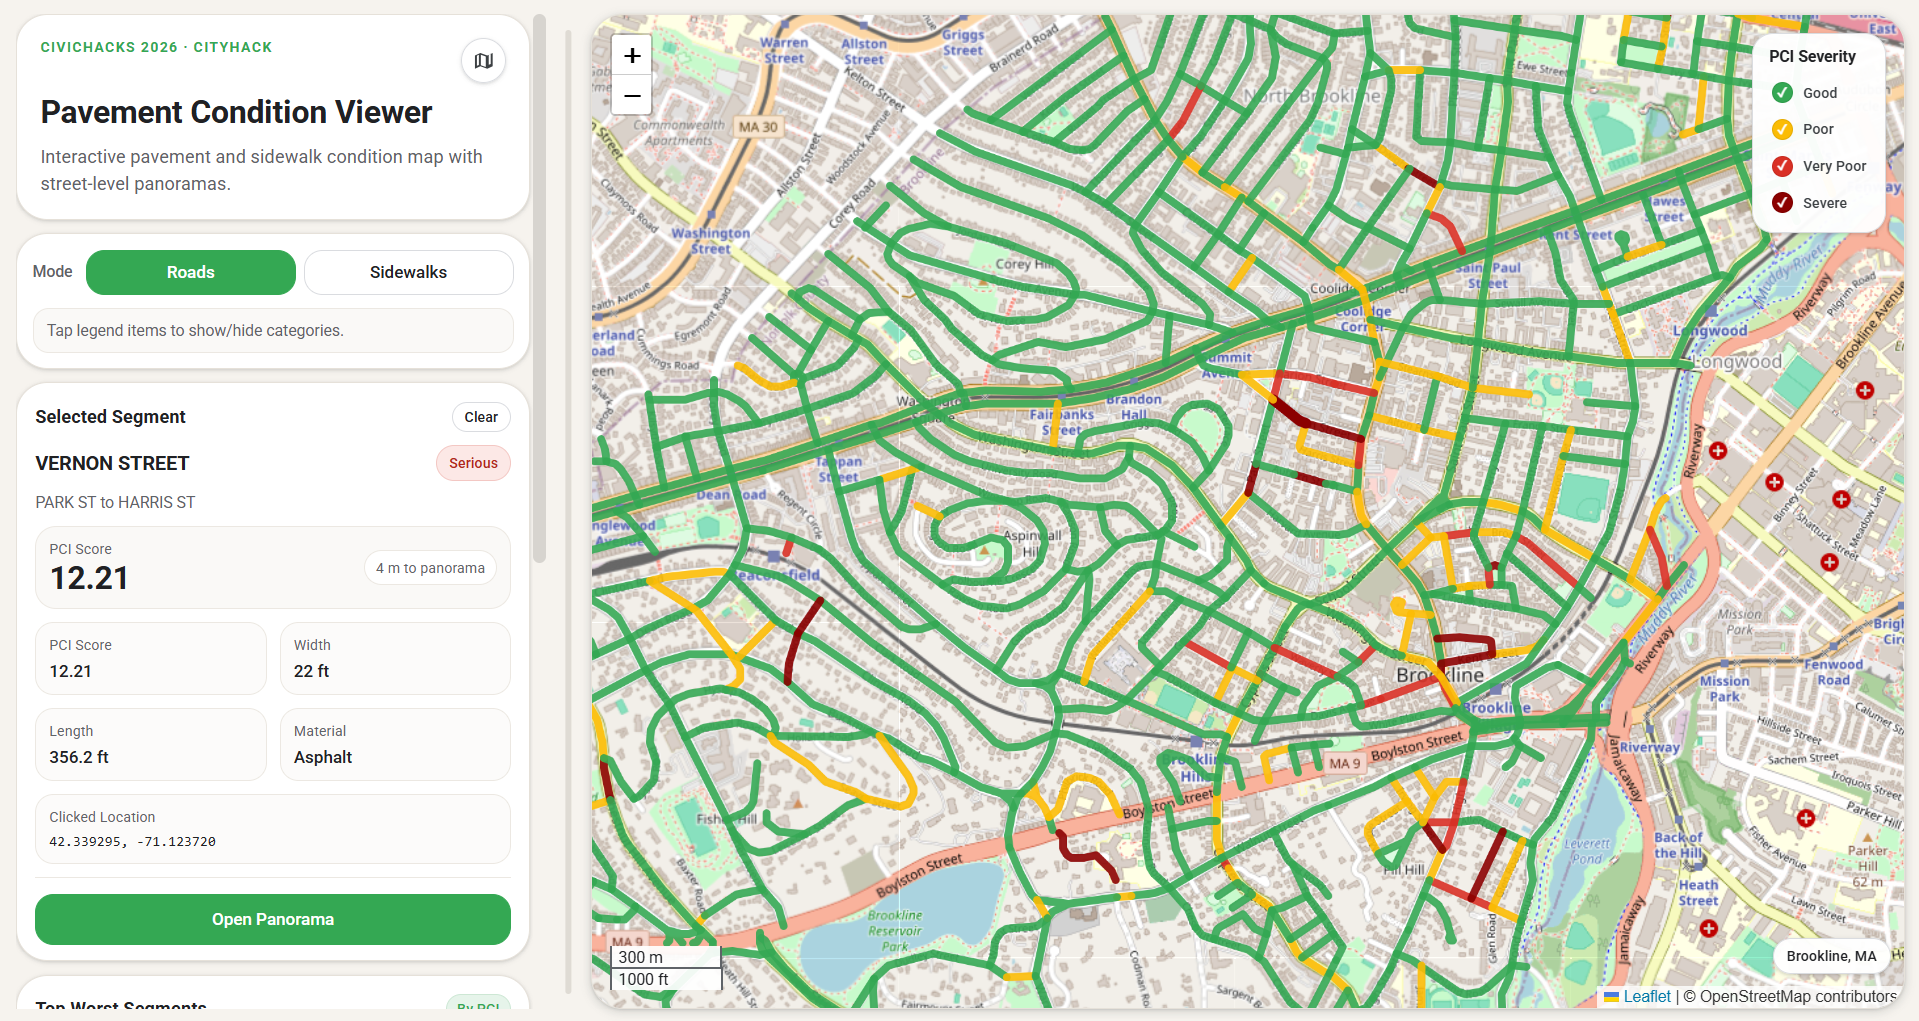Viewport: 1919px width, 1021px height.
Task: Click the VERNON STREET segment title
Action: [112, 463]
